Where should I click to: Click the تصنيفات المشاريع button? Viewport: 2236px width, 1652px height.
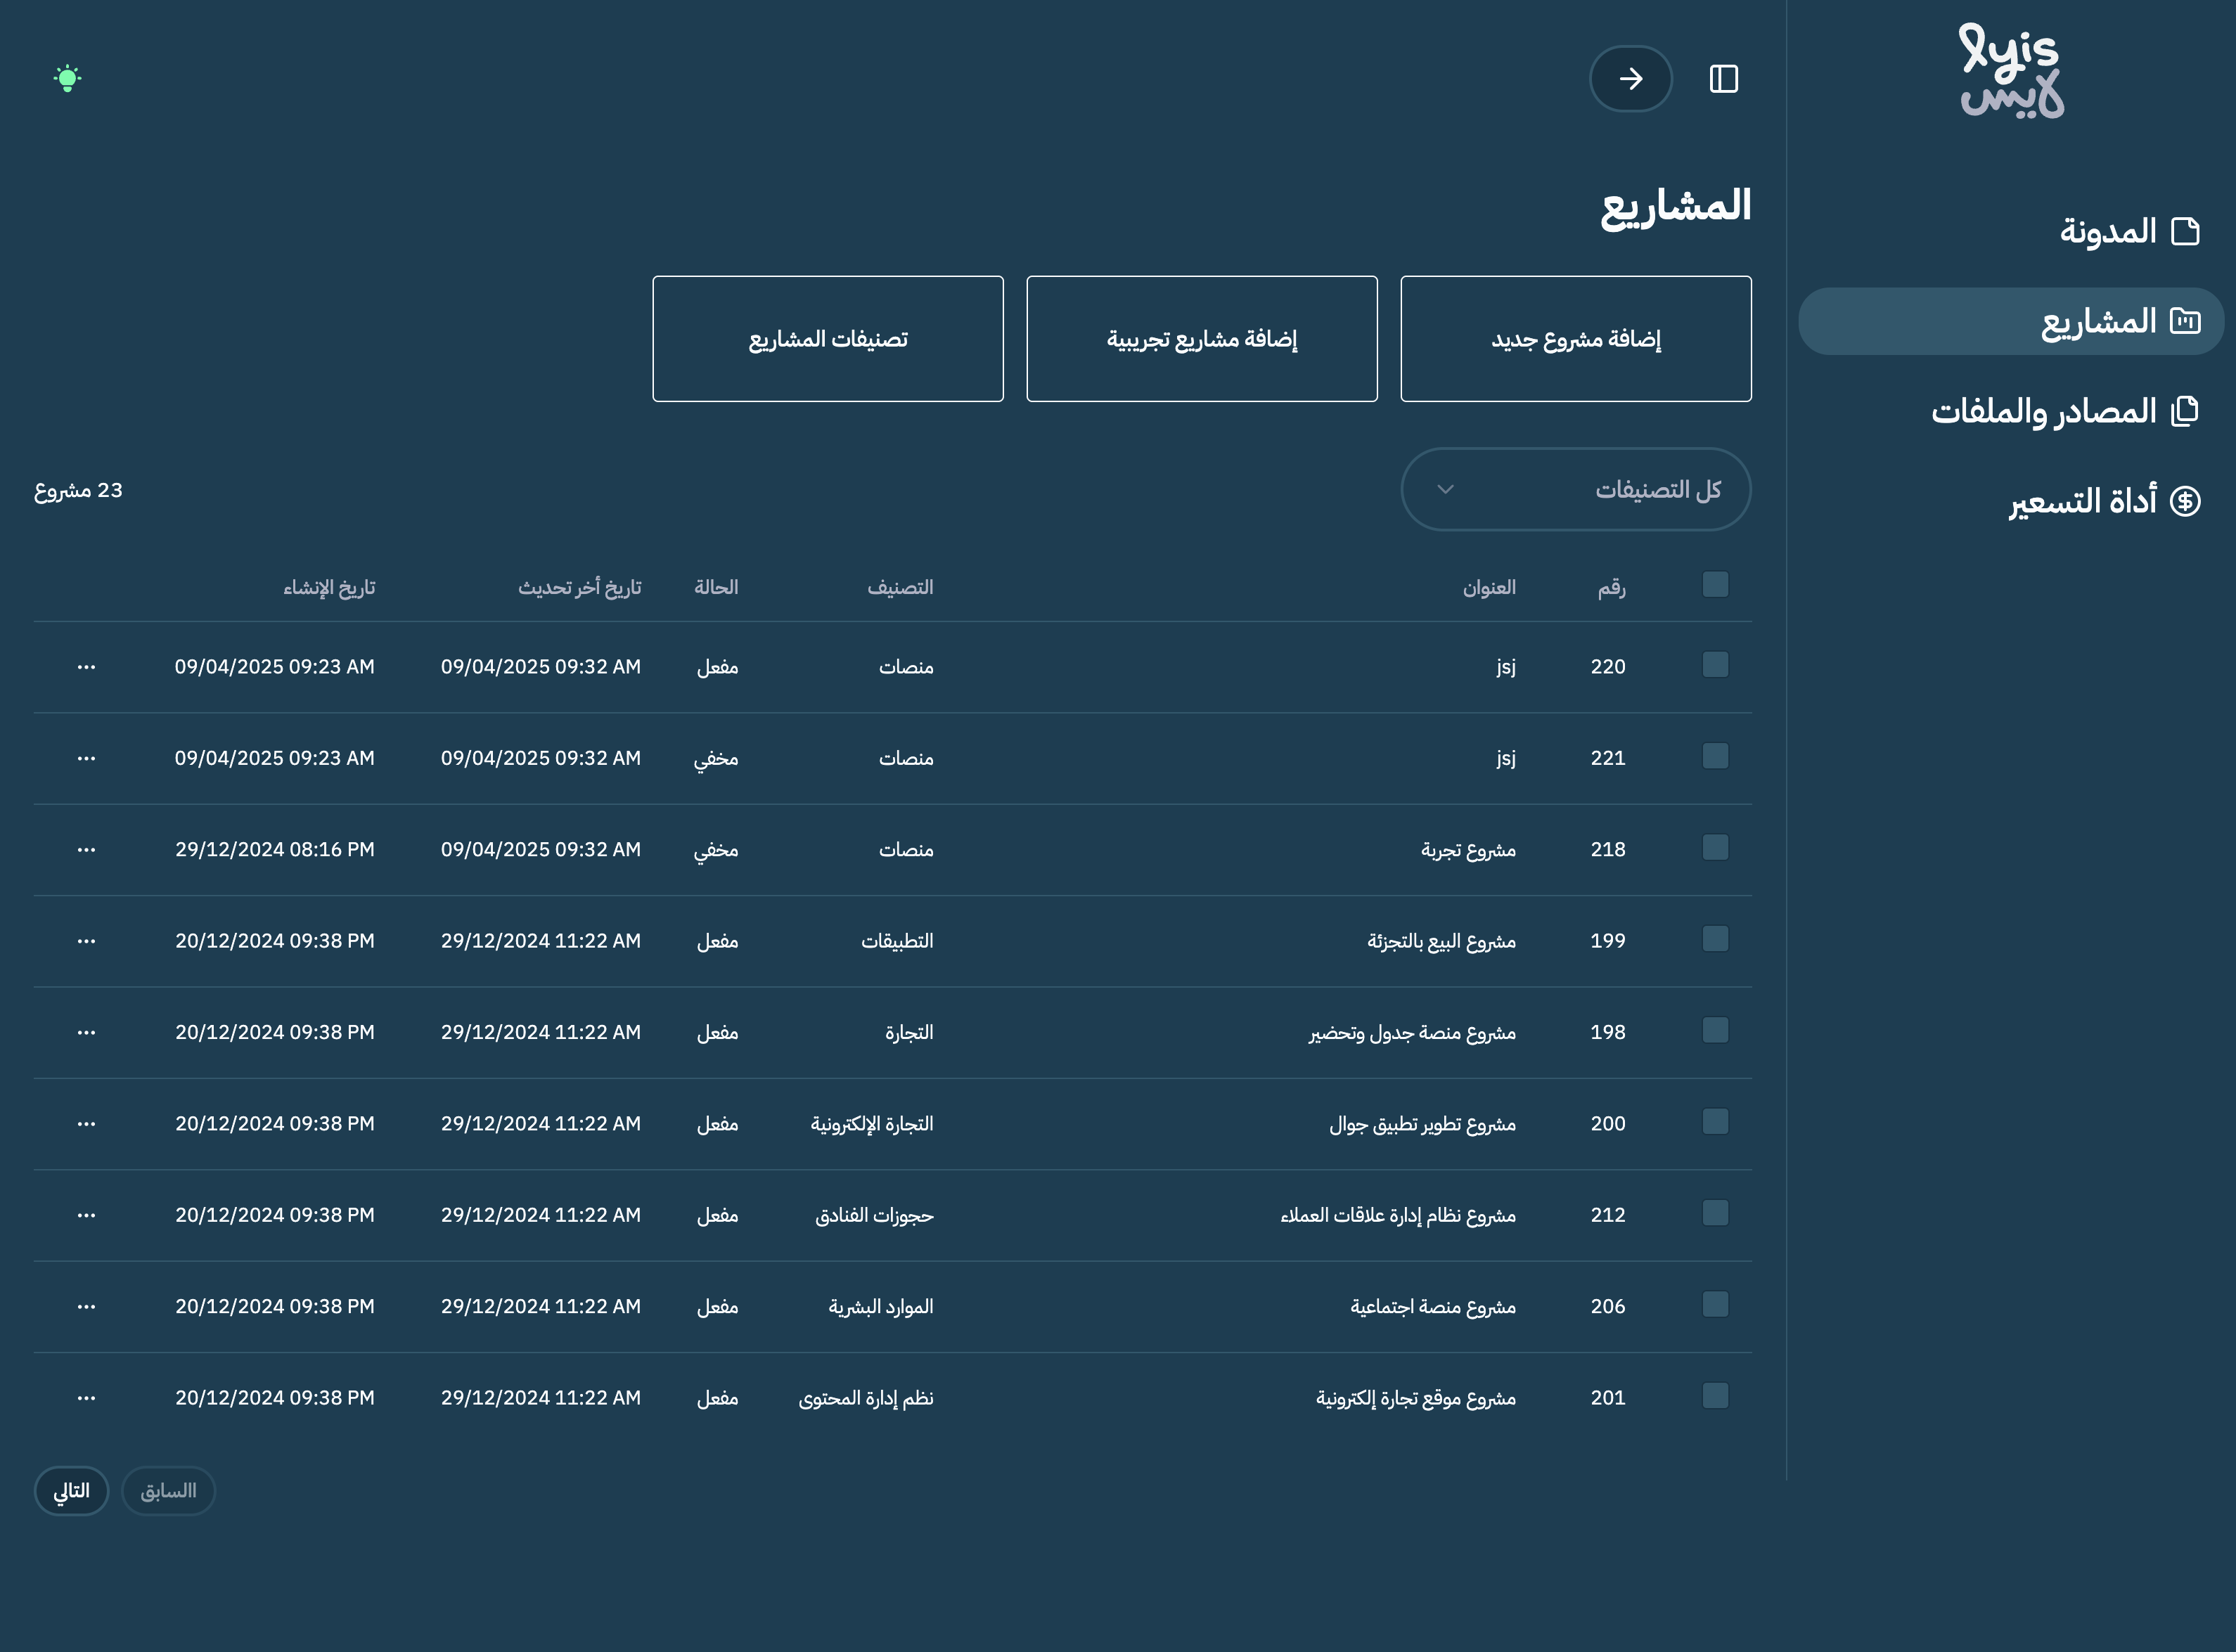pos(828,338)
